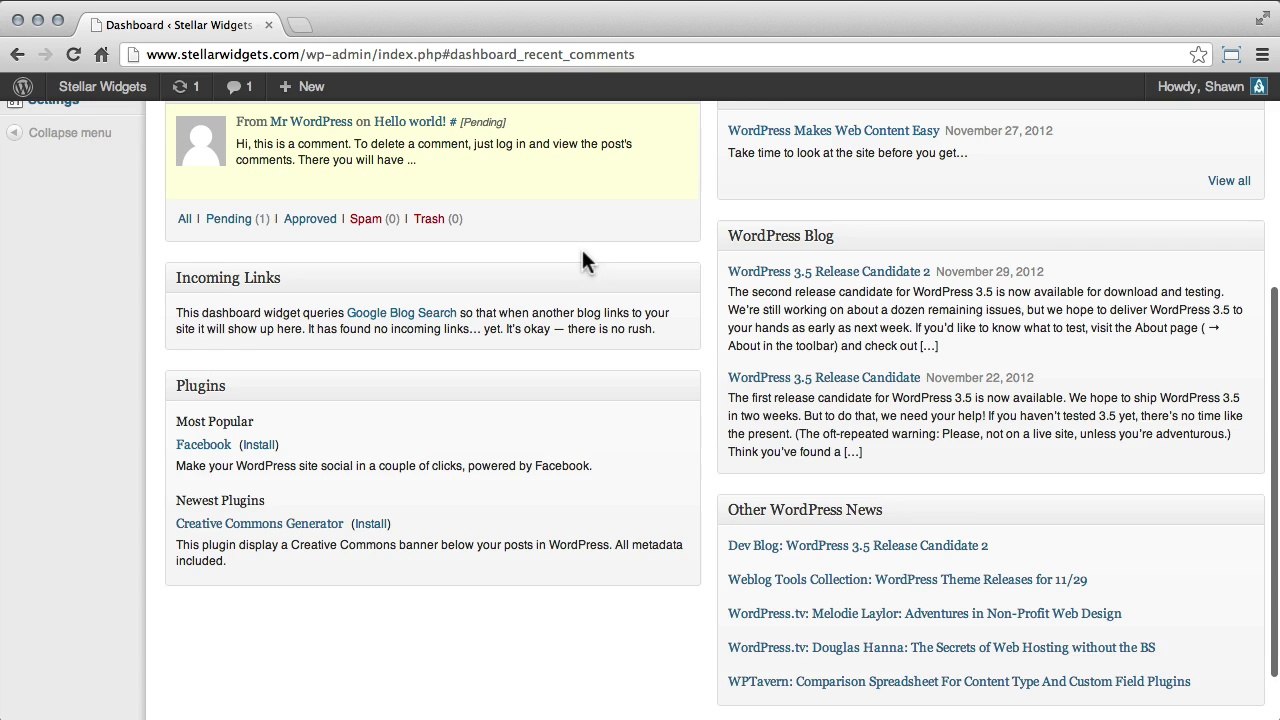Open updates icon in the admin bar
1280x720 pixels.
click(x=186, y=87)
